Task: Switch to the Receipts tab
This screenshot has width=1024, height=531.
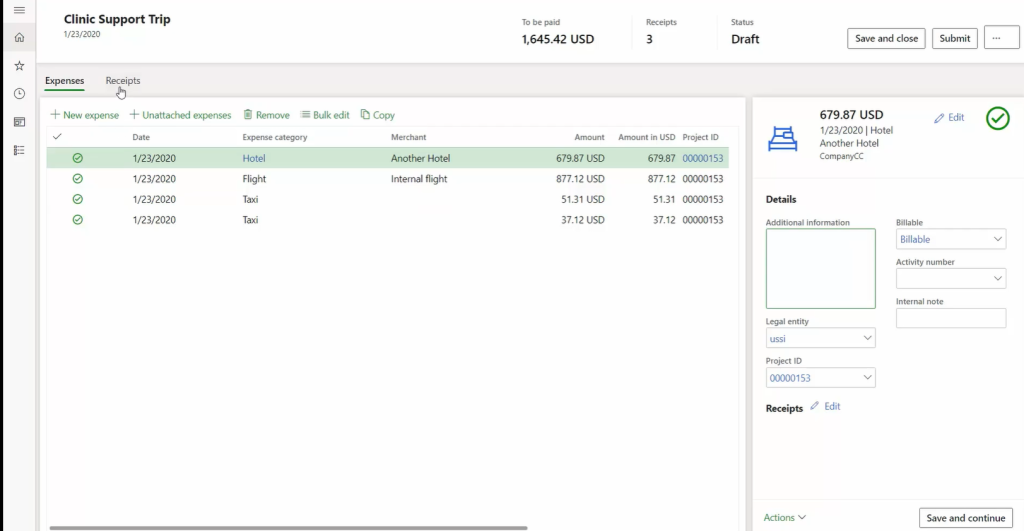Action: pos(123,81)
